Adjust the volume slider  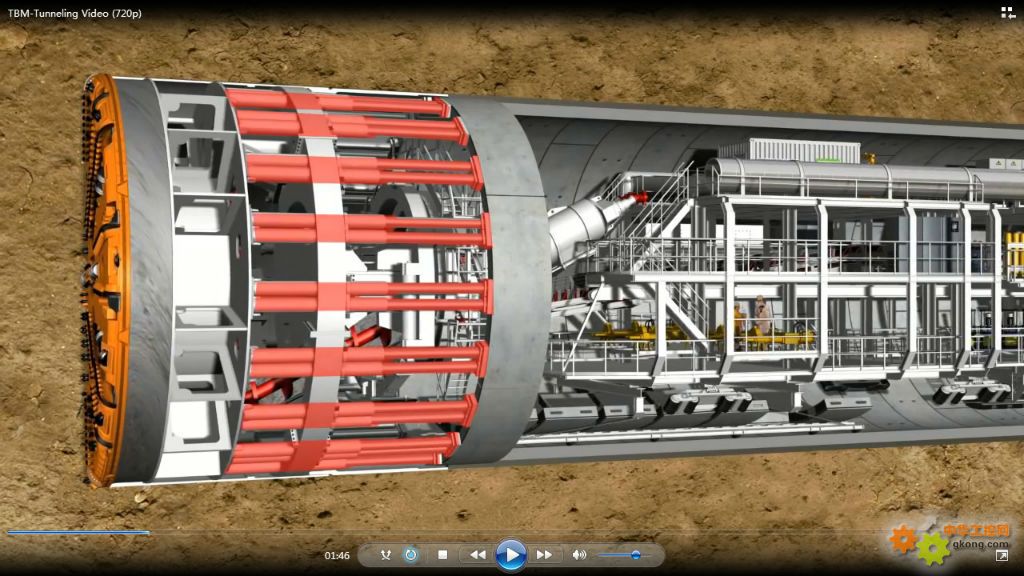tap(624, 555)
